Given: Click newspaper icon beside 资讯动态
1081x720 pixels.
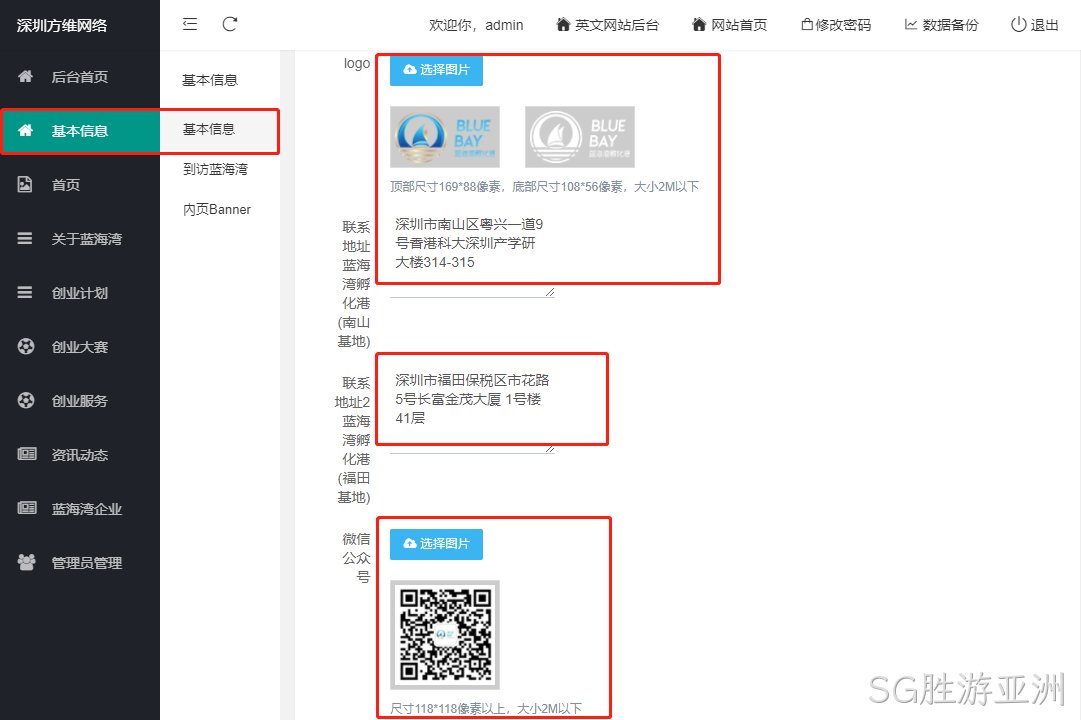Looking at the screenshot, I should [27, 454].
